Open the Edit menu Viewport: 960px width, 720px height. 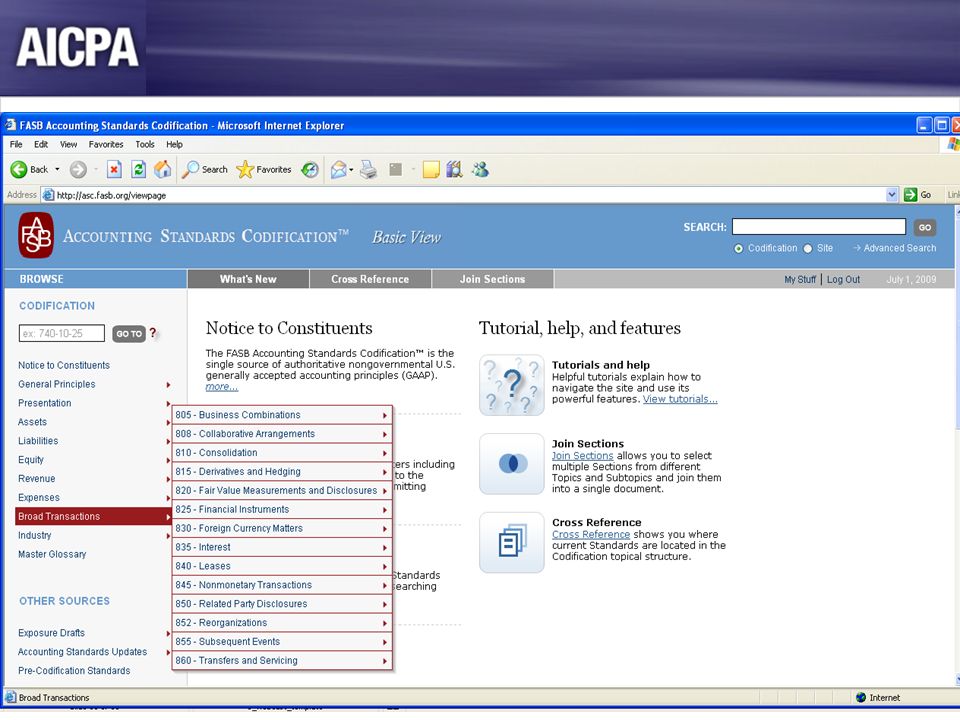(x=41, y=144)
